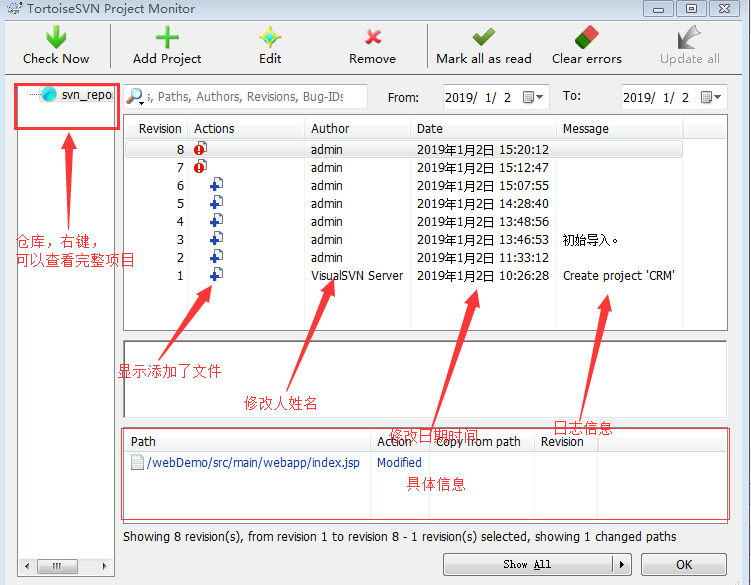751x585 pixels.
Task: Open the To date calendar dropdown
Action: click(x=711, y=97)
